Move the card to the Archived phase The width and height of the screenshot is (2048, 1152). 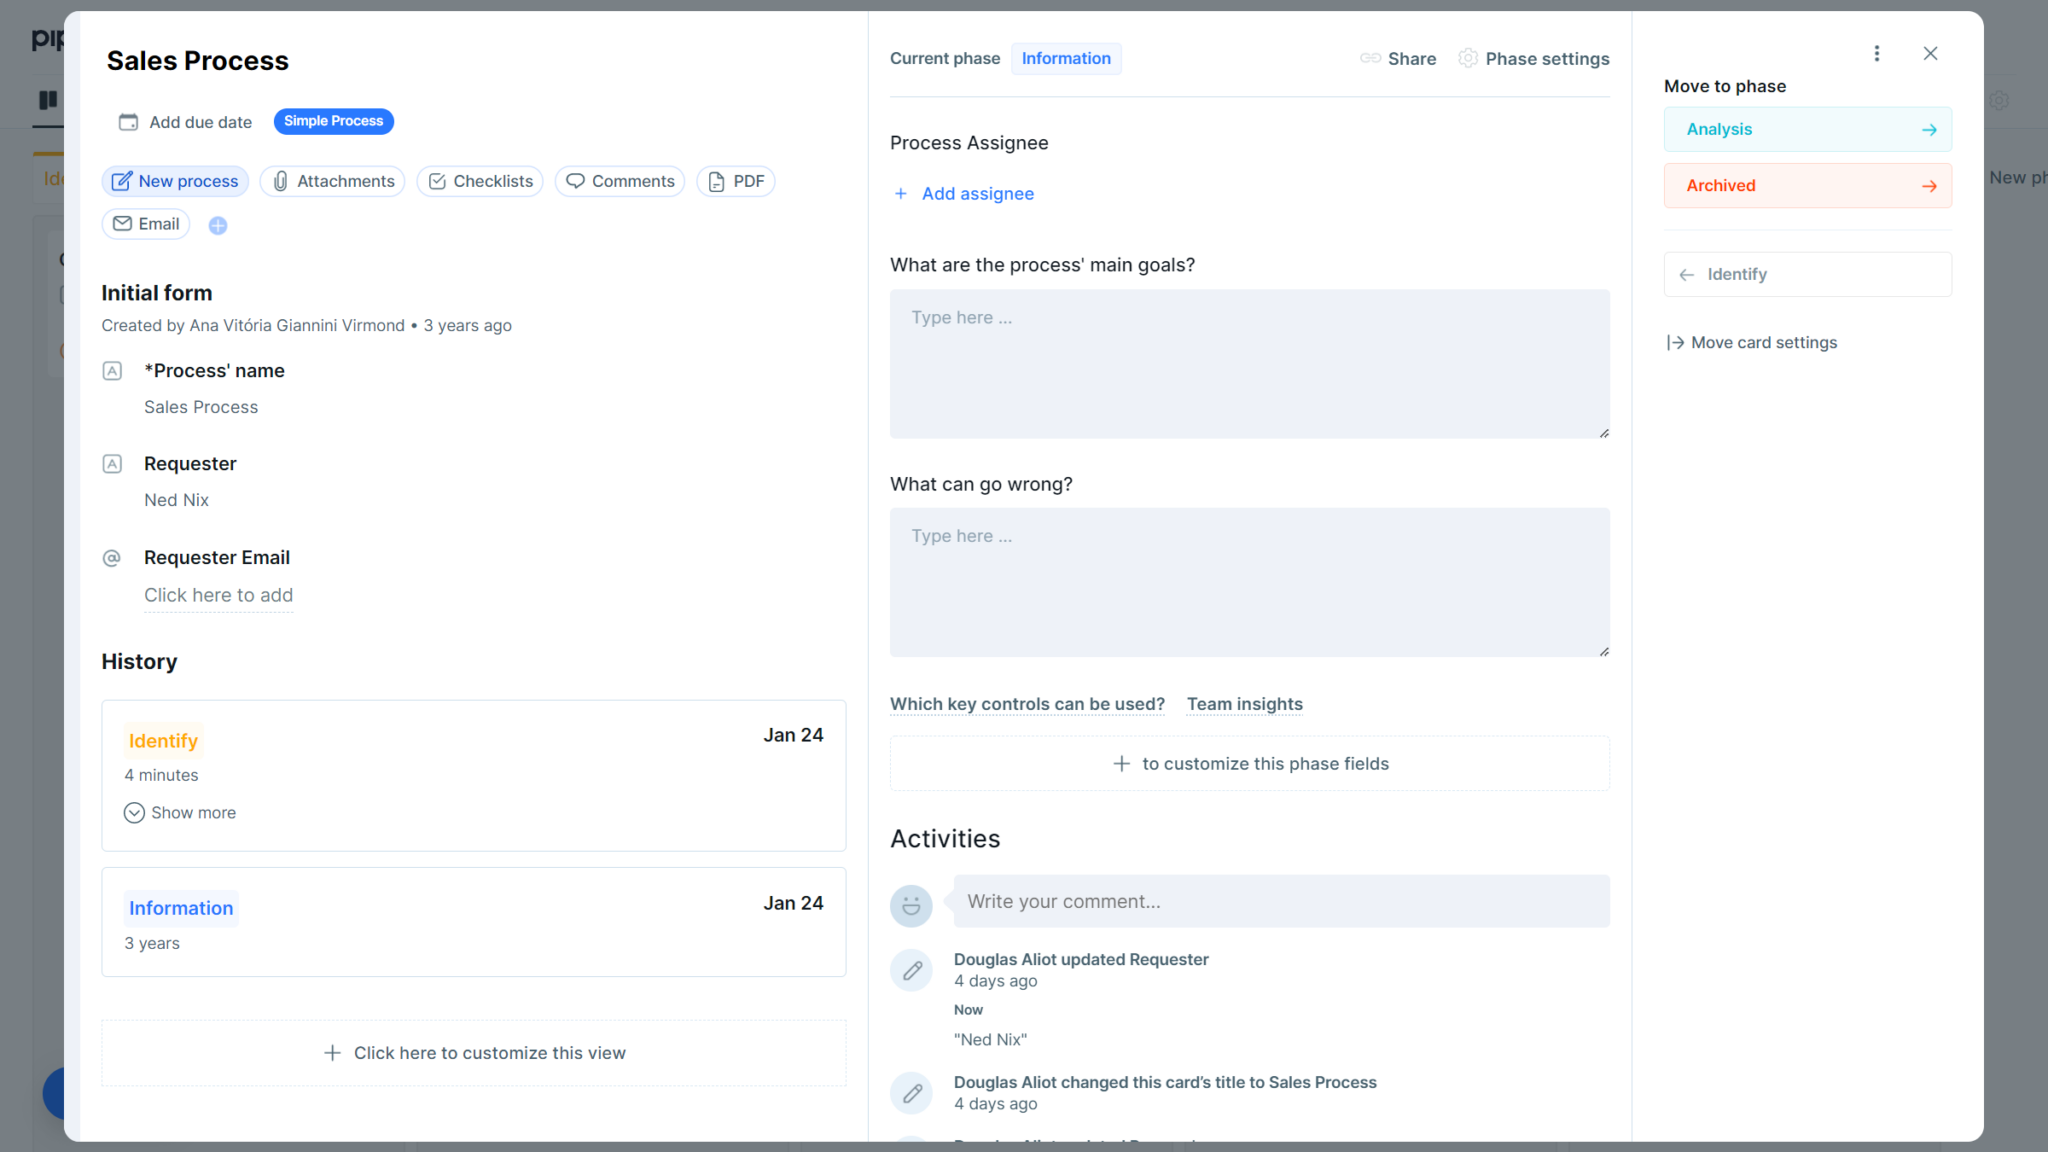[1806, 185]
